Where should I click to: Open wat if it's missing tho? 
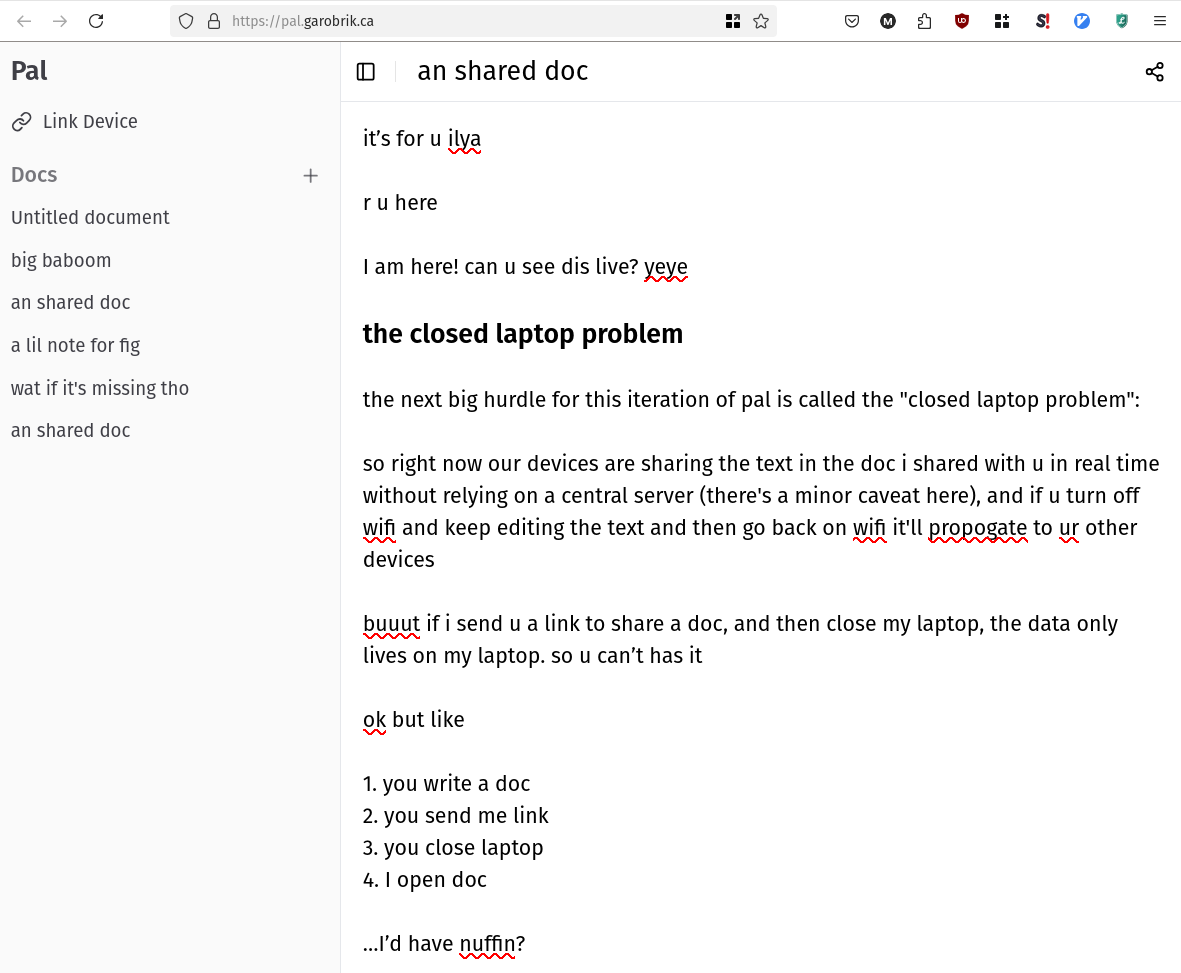pyautogui.click(x=100, y=388)
